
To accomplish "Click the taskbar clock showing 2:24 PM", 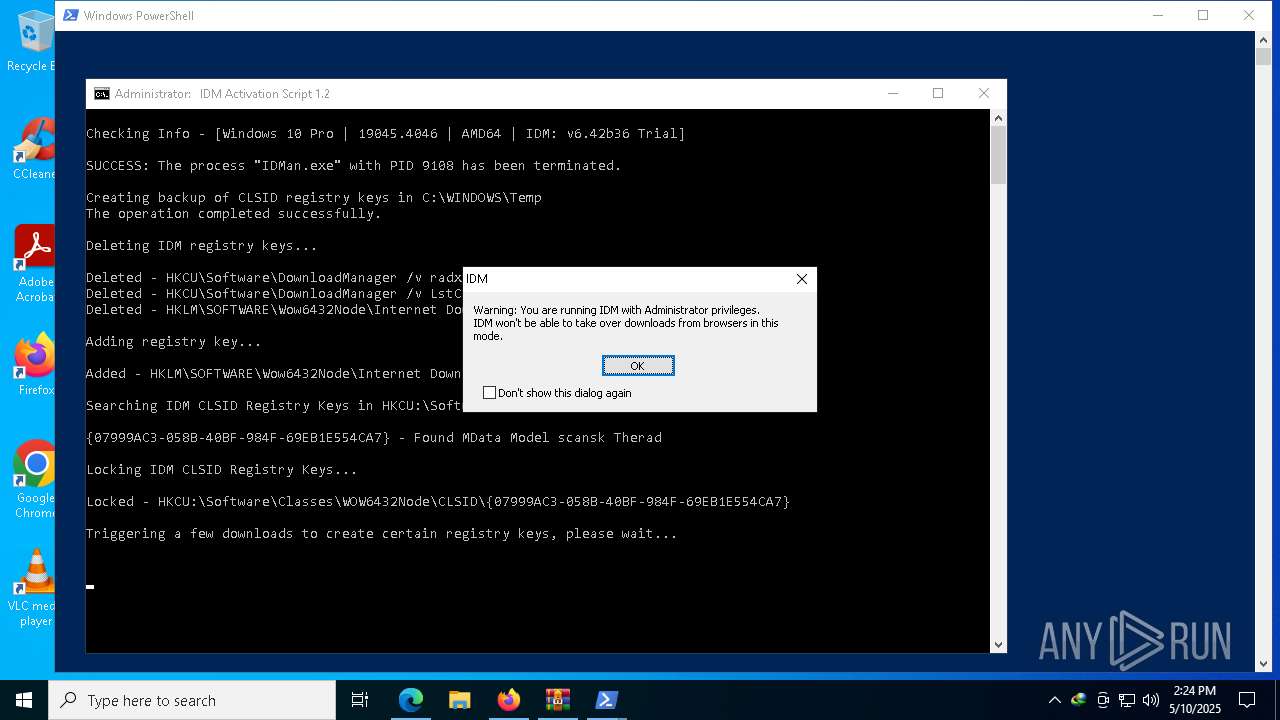I will tap(1195, 700).
